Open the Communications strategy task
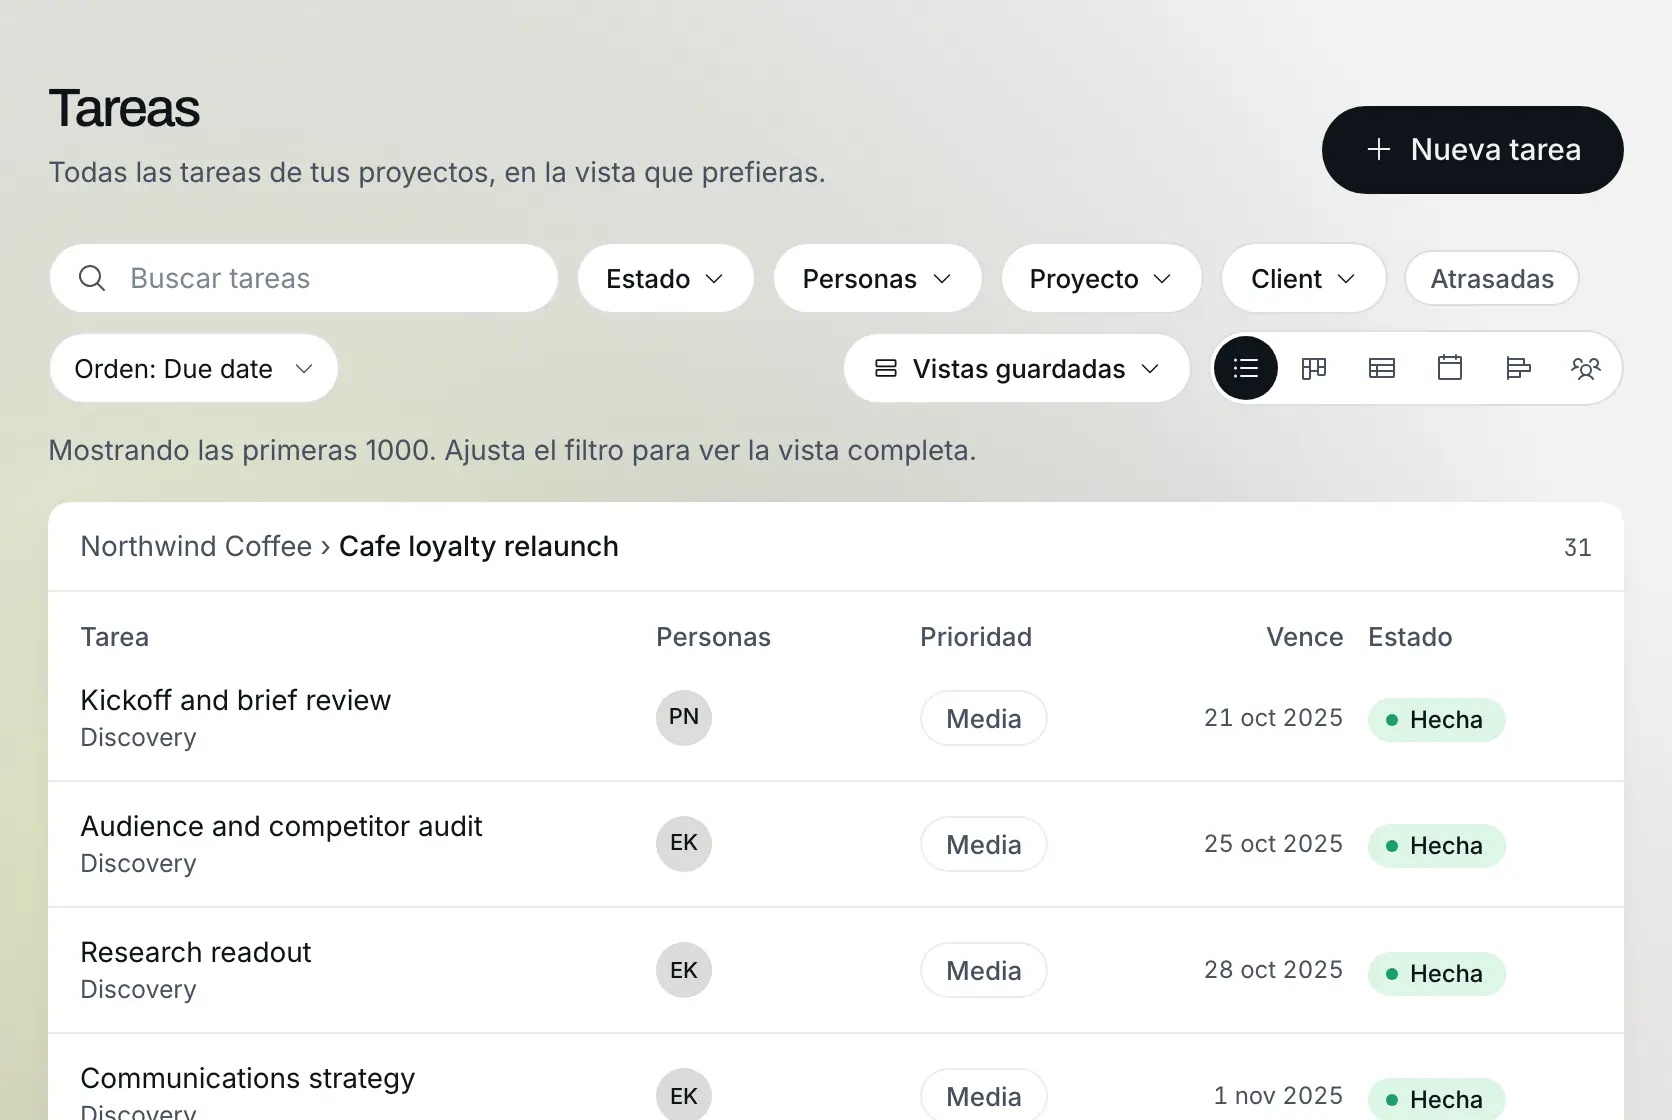 (248, 1078)
